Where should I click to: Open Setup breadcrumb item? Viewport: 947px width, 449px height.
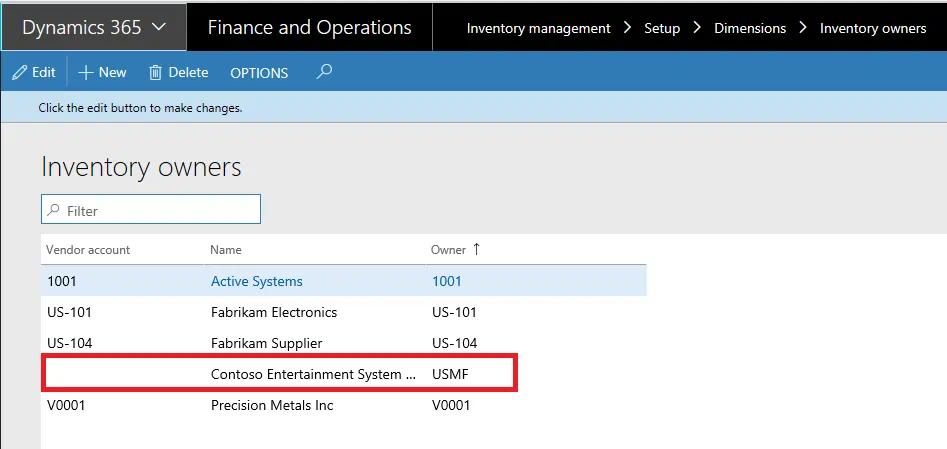[x=662, y=28]
